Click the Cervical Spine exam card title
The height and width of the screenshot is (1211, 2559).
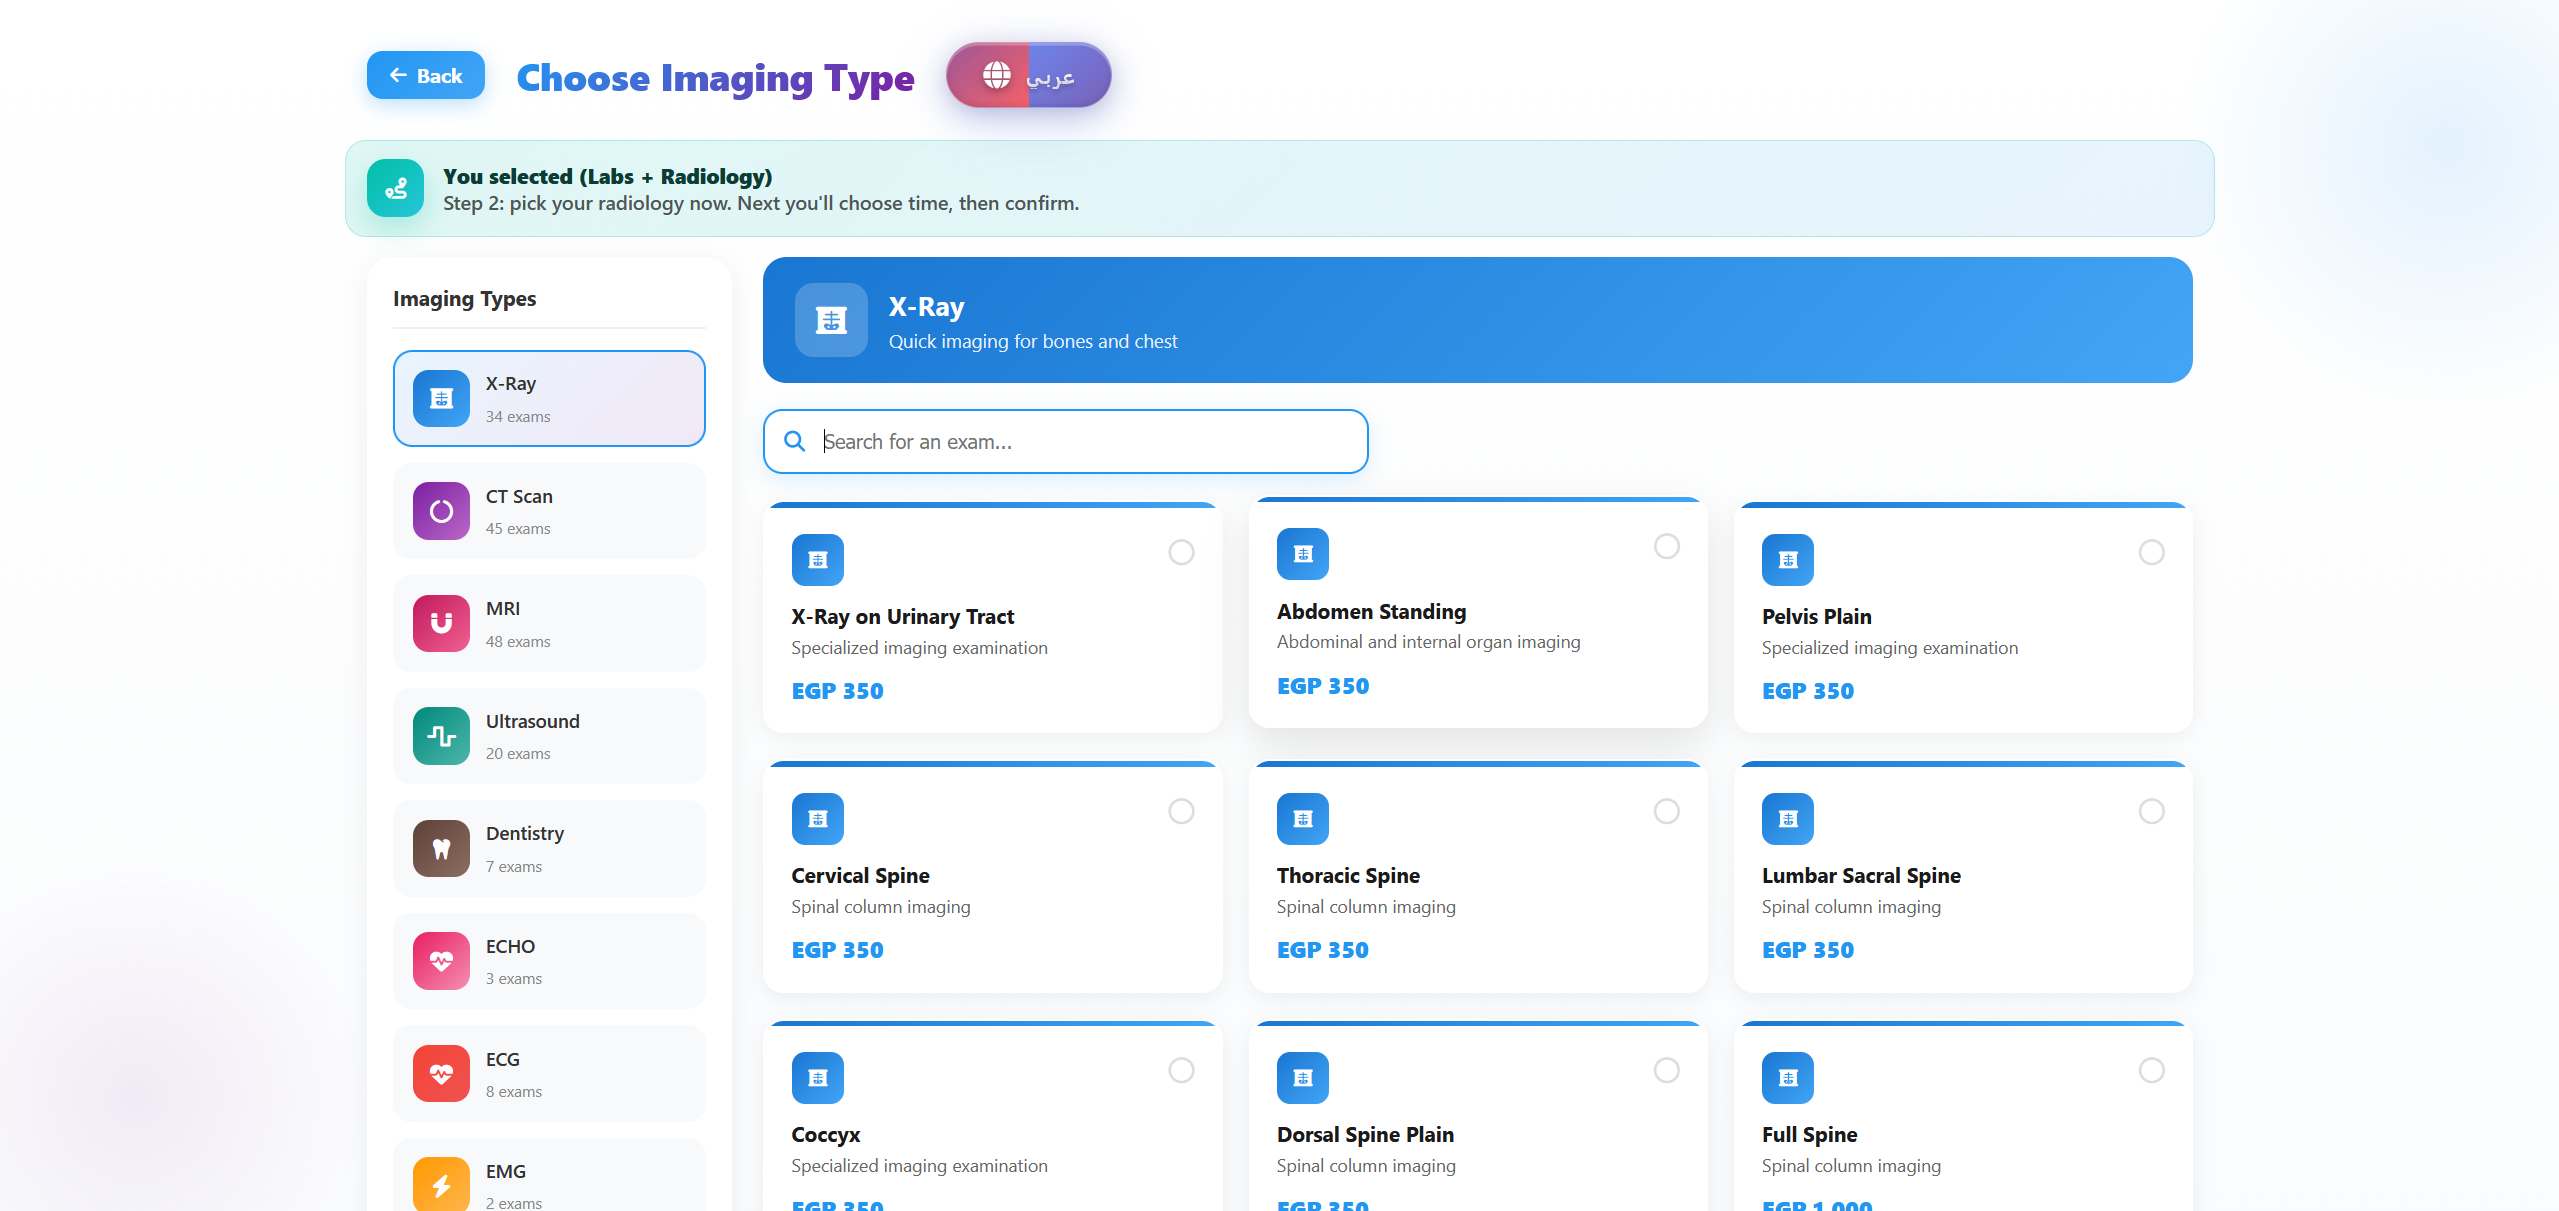pos(860,875)
